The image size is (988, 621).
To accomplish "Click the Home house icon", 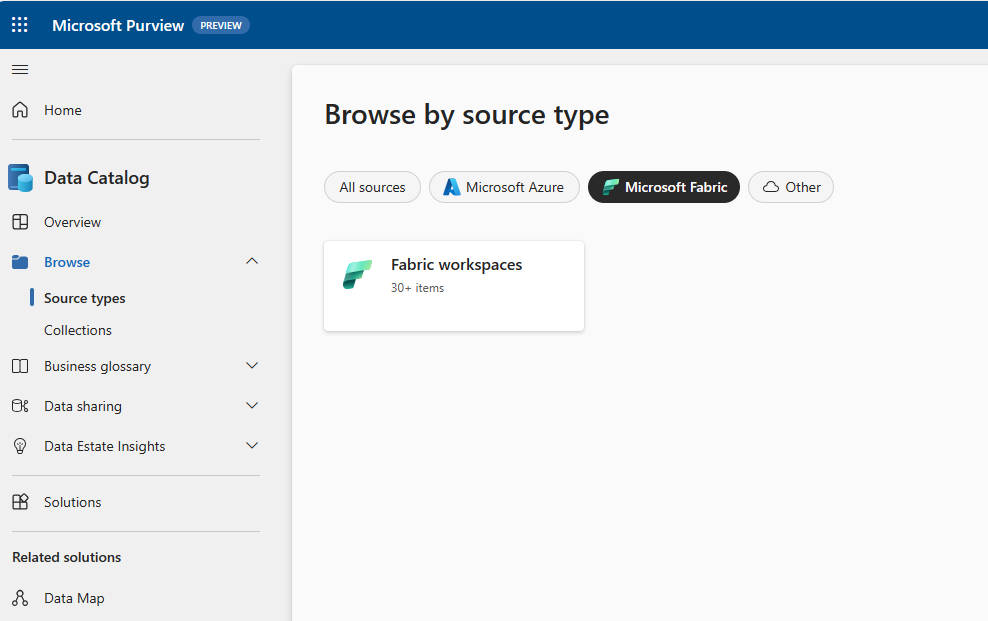I will pos(20,110).
